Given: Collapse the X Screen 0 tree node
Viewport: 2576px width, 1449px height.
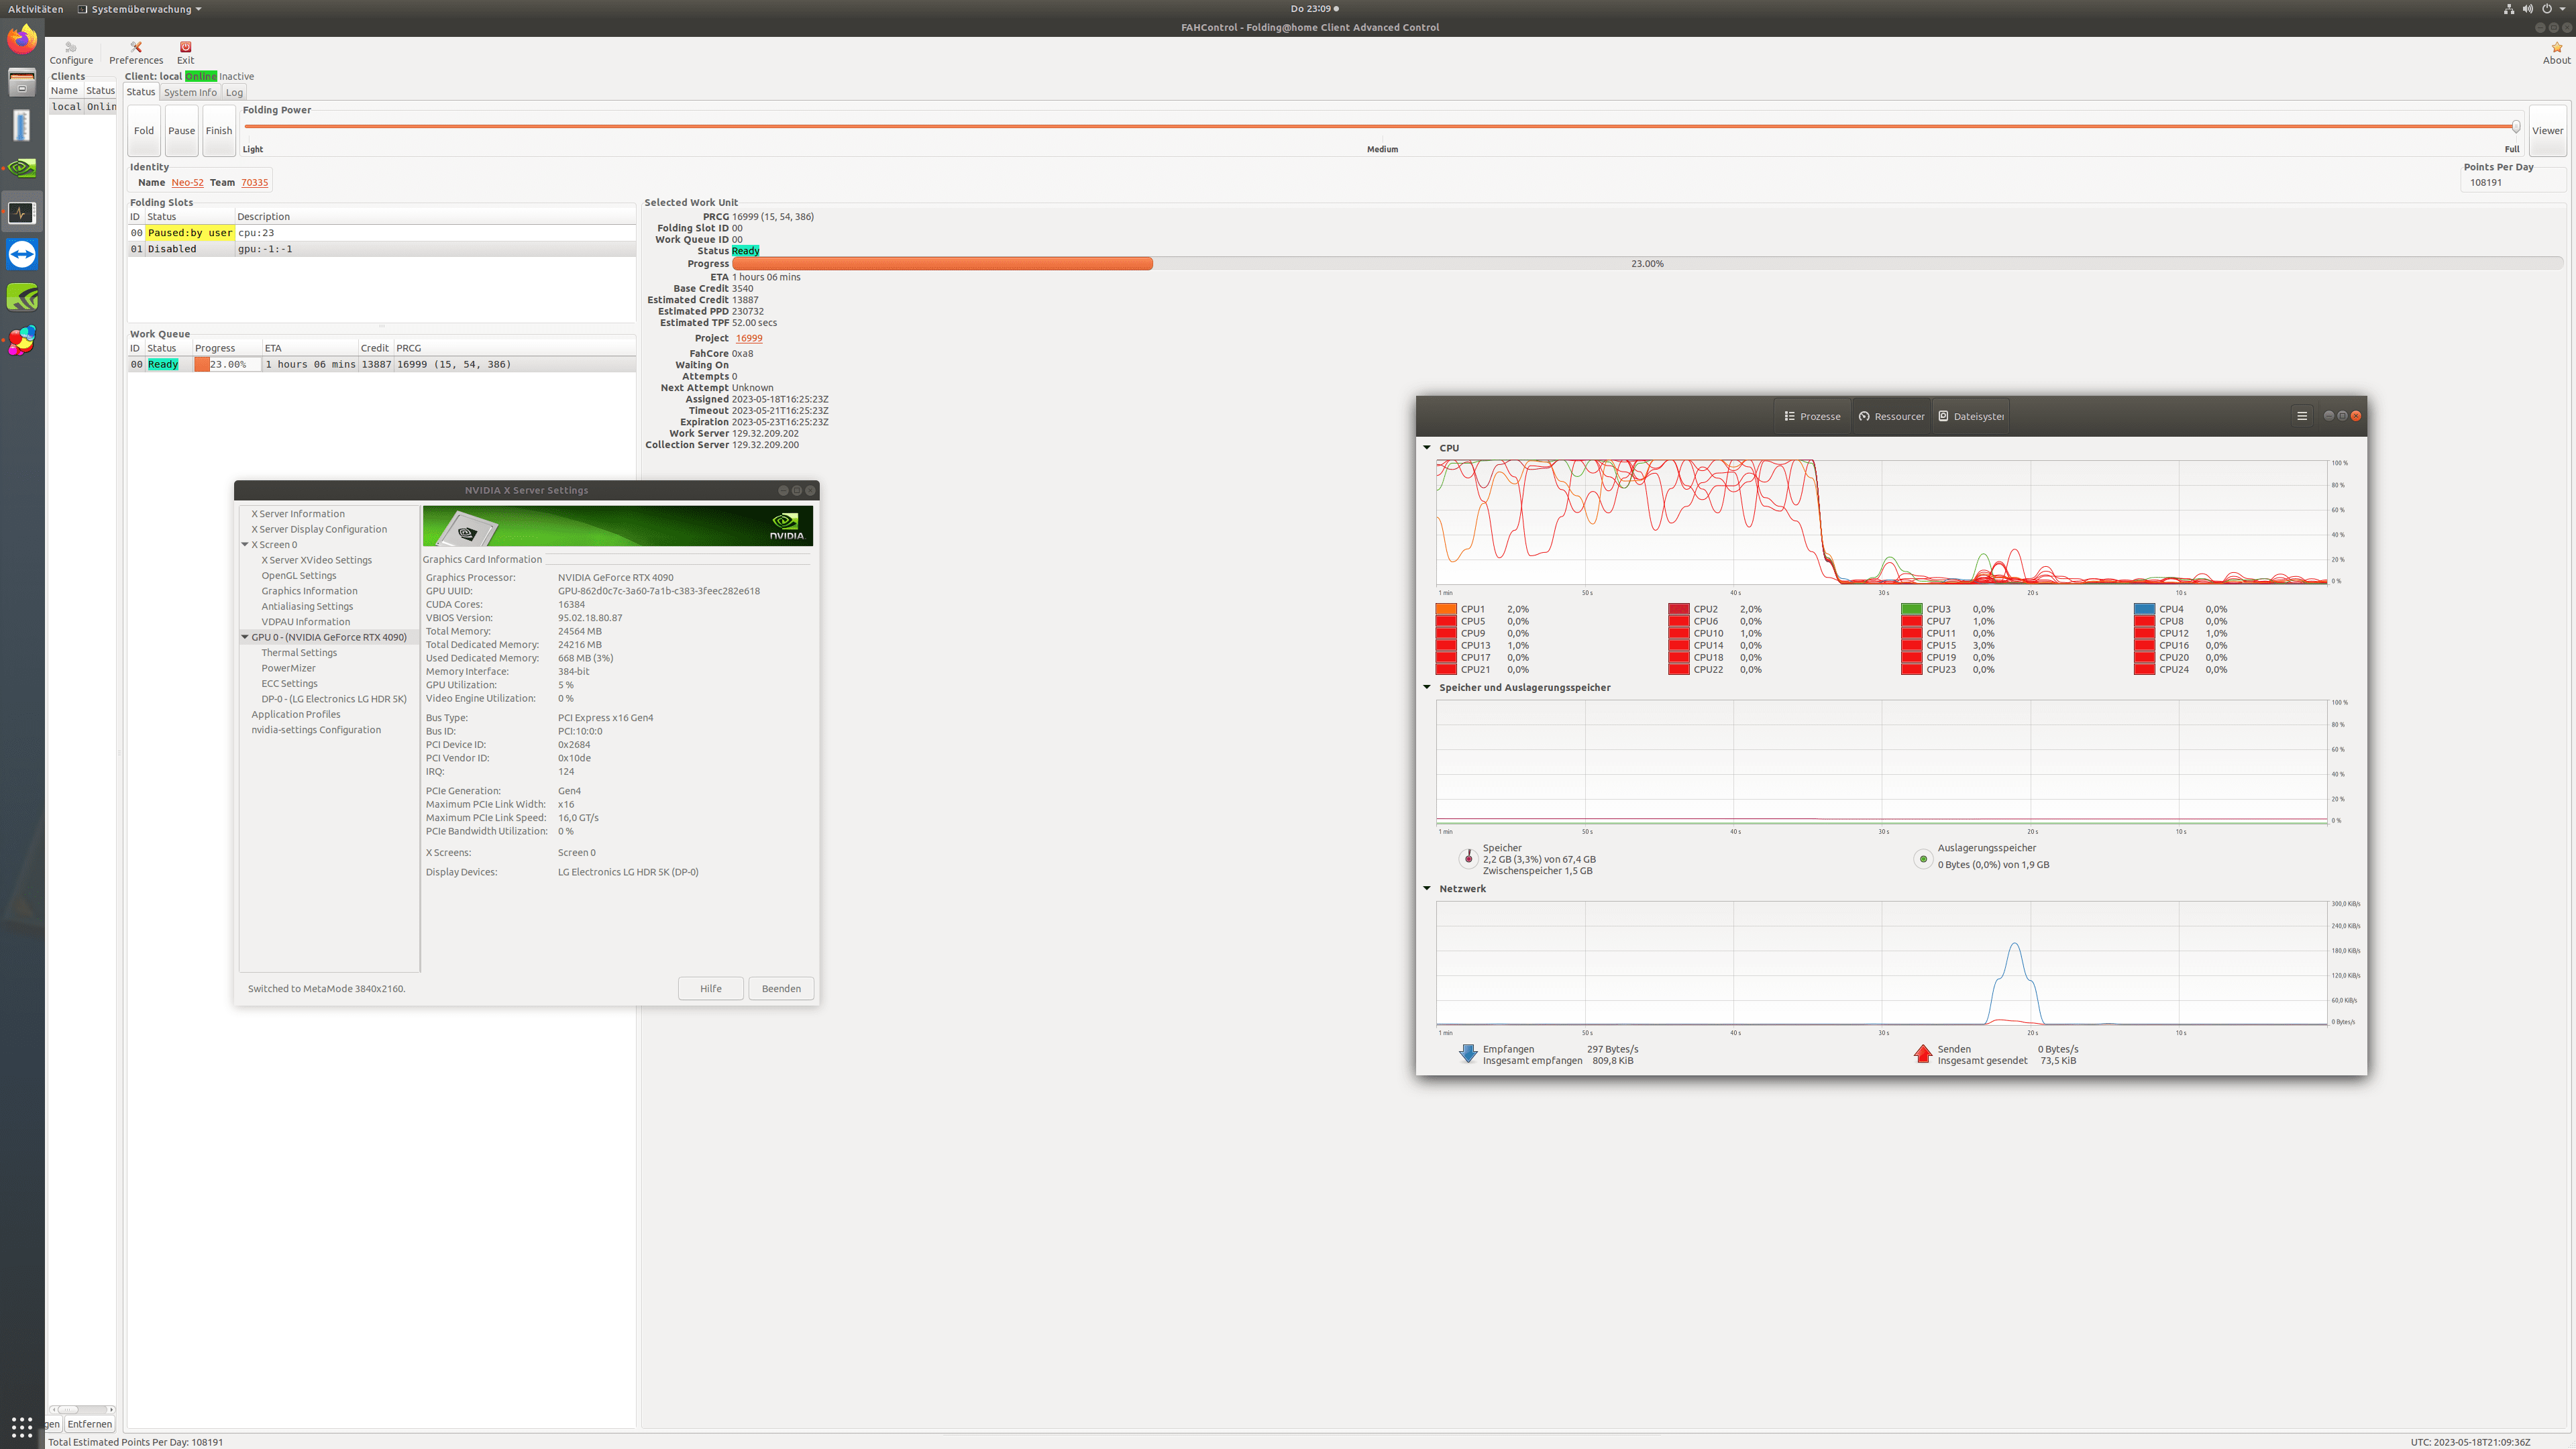Looking at the screenshot, I should click(x=245, y=544).
